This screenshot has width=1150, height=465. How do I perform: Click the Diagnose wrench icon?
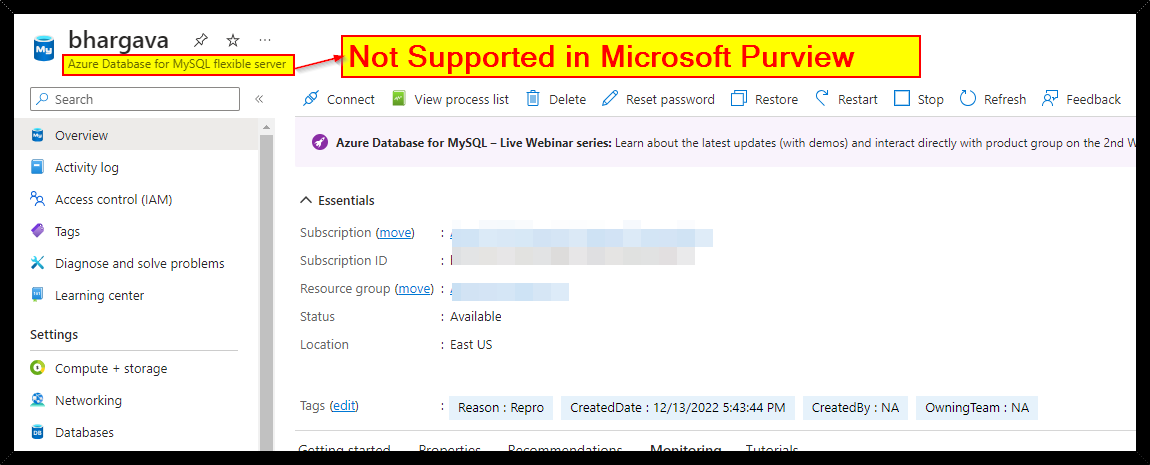37,263
